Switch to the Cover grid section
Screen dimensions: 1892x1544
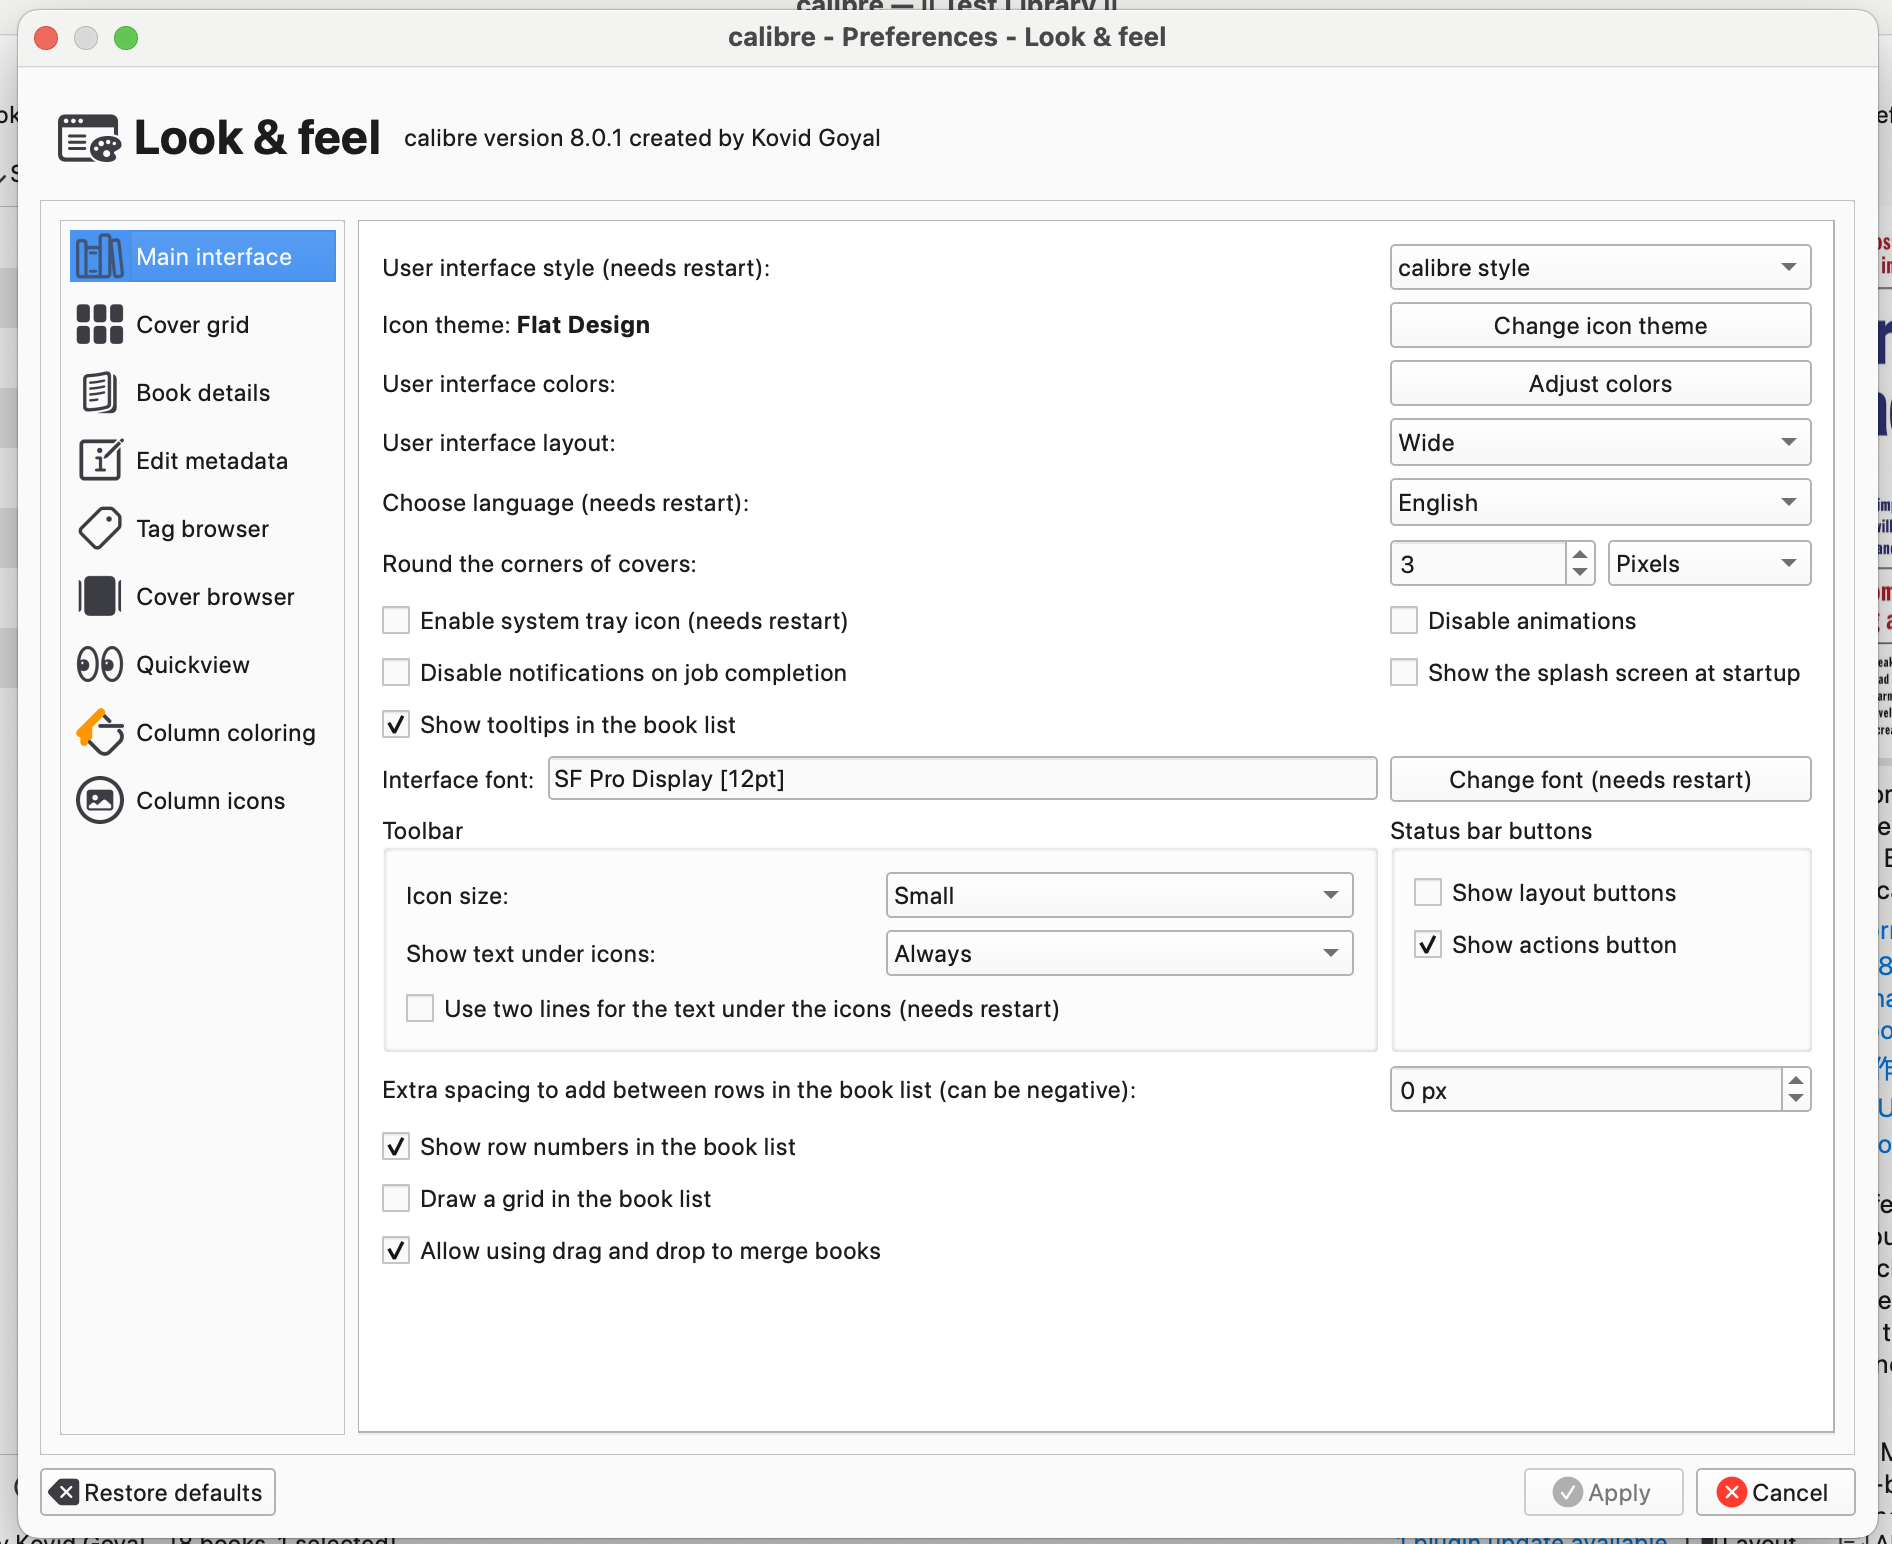point(203,325)
